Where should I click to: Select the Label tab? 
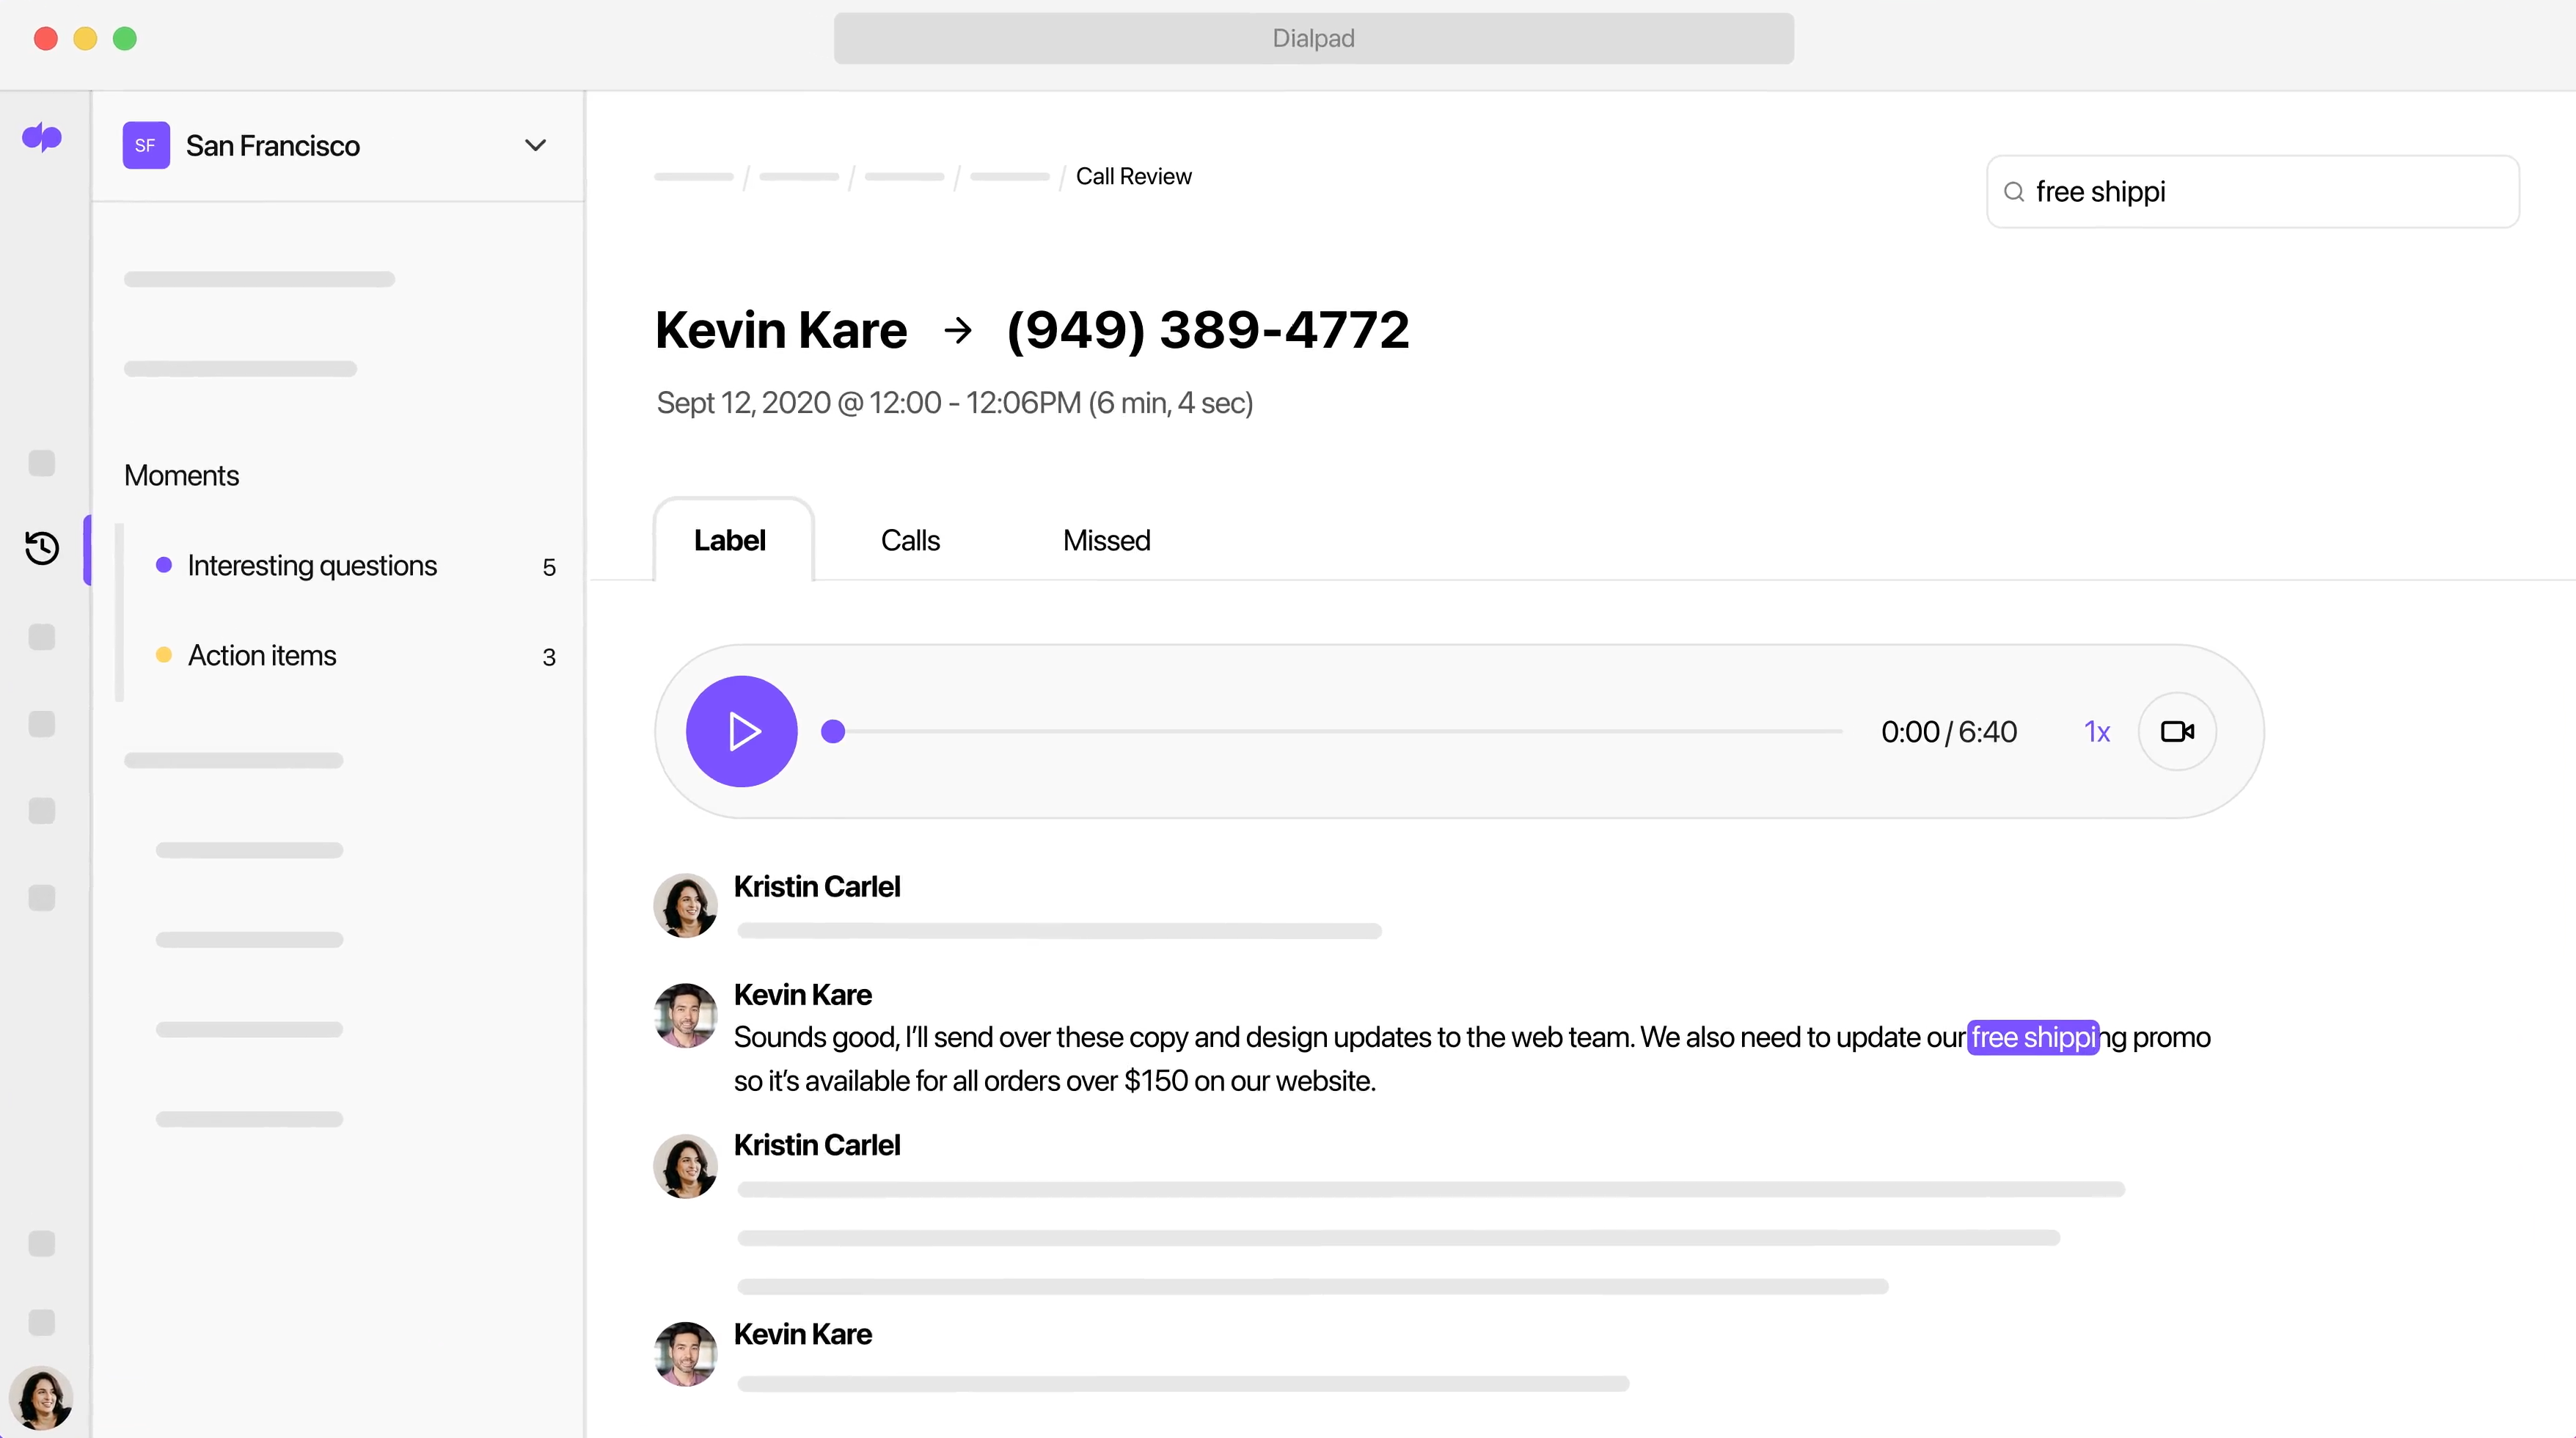coord(729,539)
